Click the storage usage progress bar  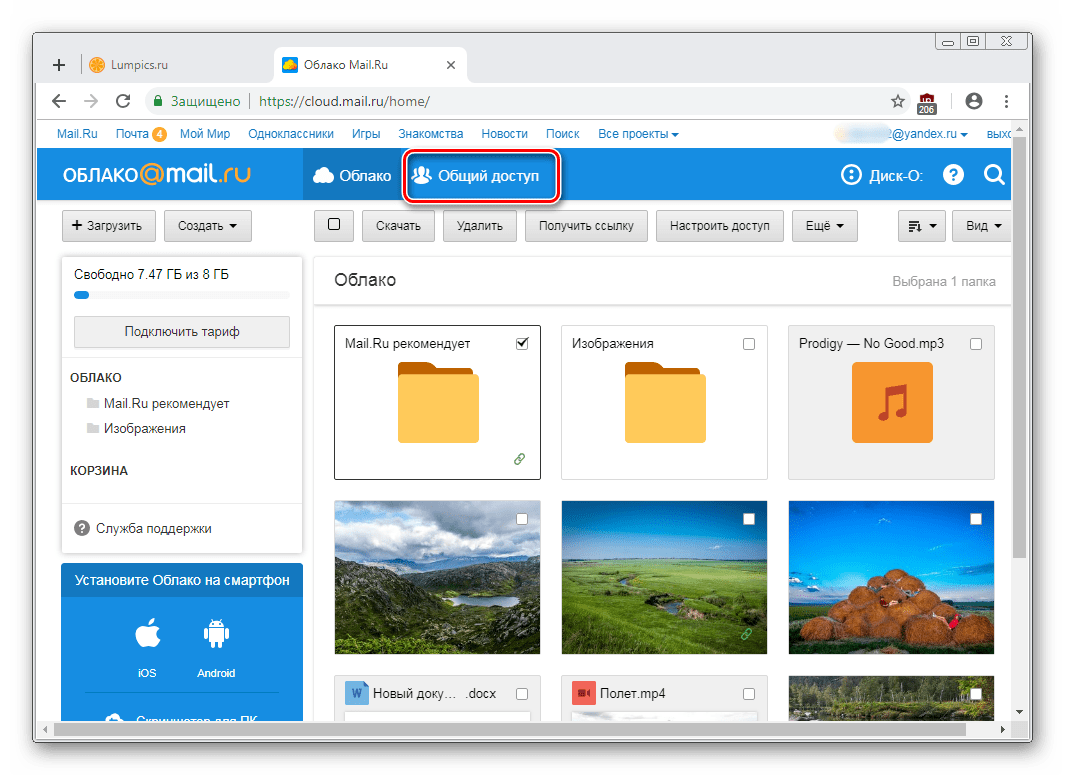coord(182,295)
